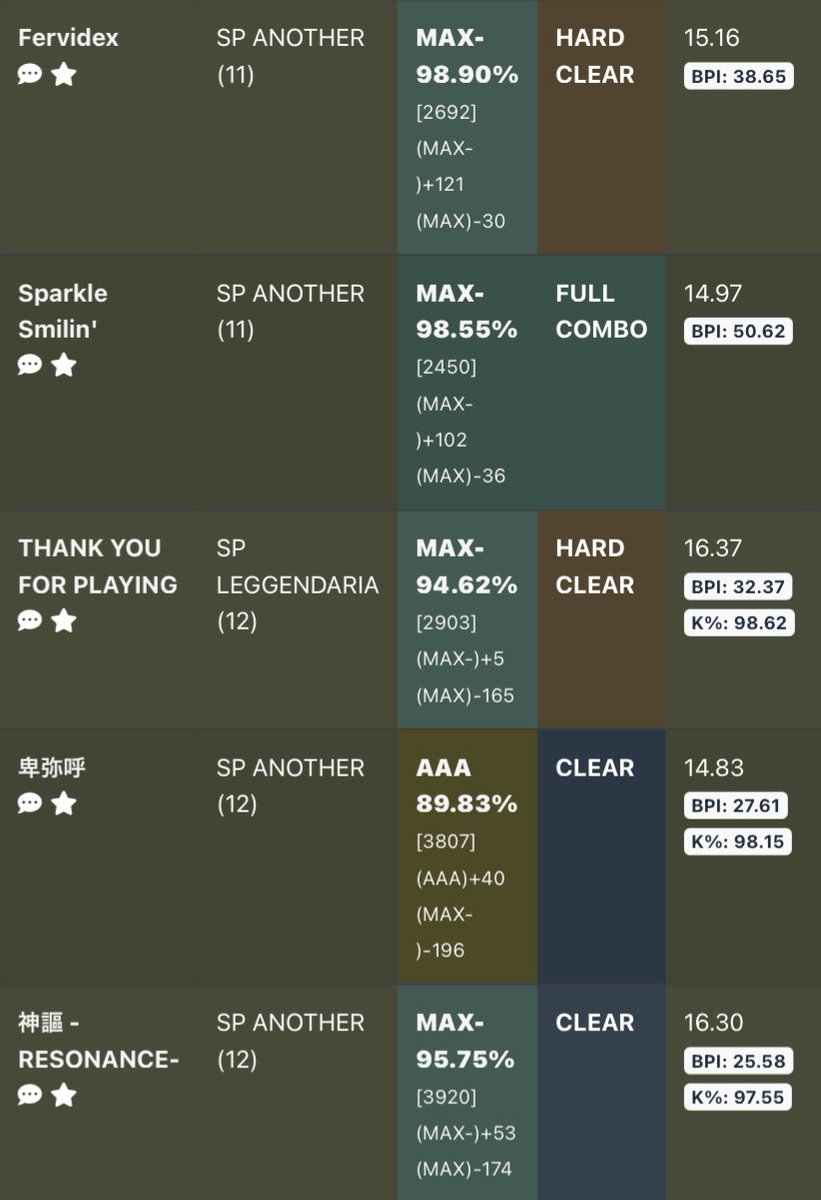This screenshot has height=1200, width=821.
Task: Click the MAX- 95.75% score cell
Action: click(467, 1092)
